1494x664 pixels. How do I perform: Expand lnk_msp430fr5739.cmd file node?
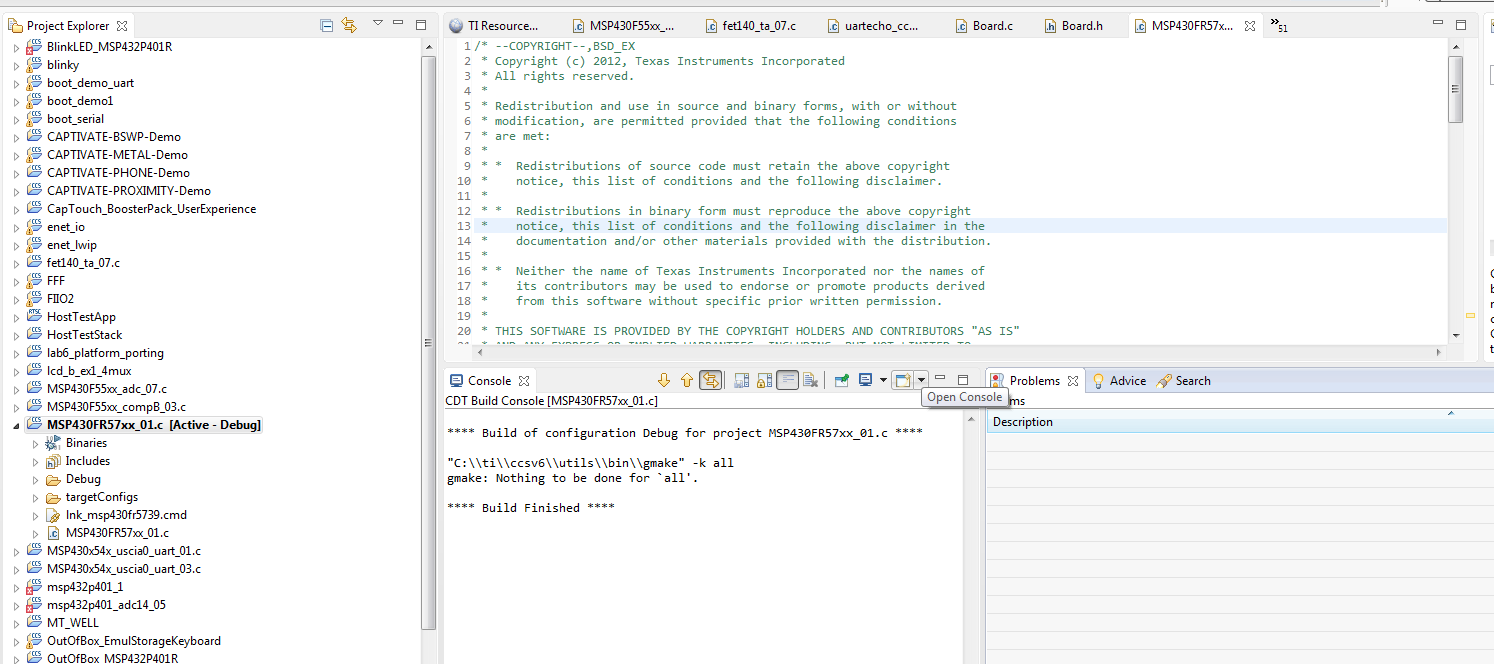tap(35, 515)
